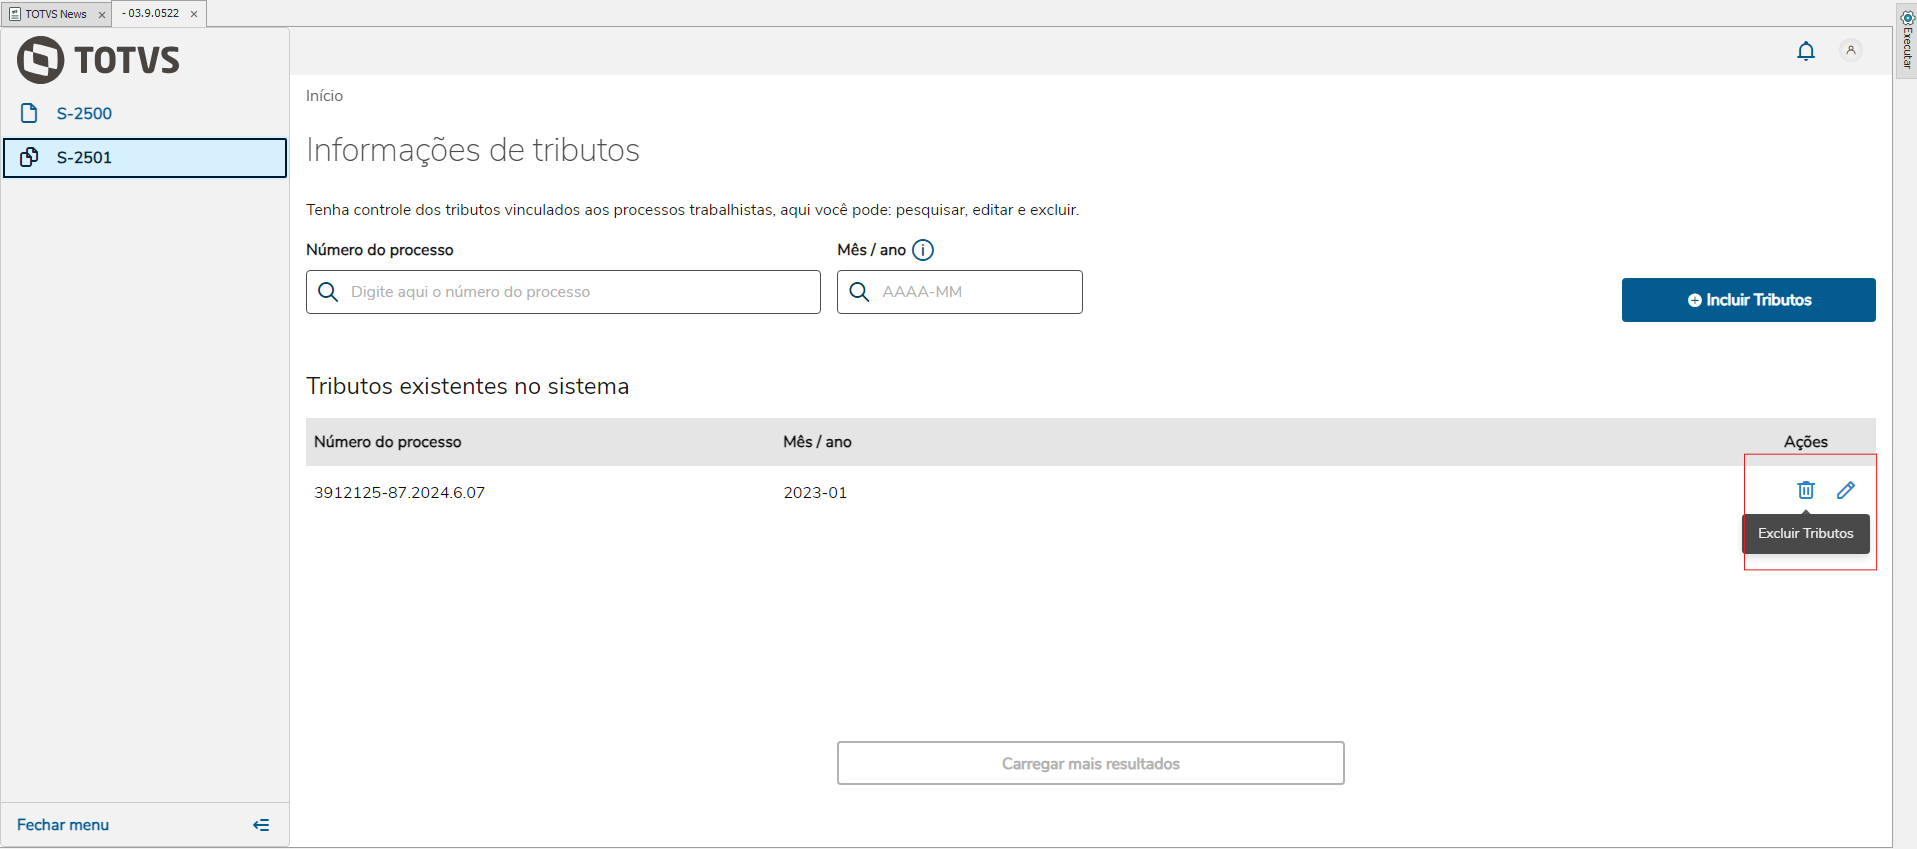Click the TOTVS logo
Image resolution: width=1917 pixels, height=849 pixels.
tap(98, 60)
